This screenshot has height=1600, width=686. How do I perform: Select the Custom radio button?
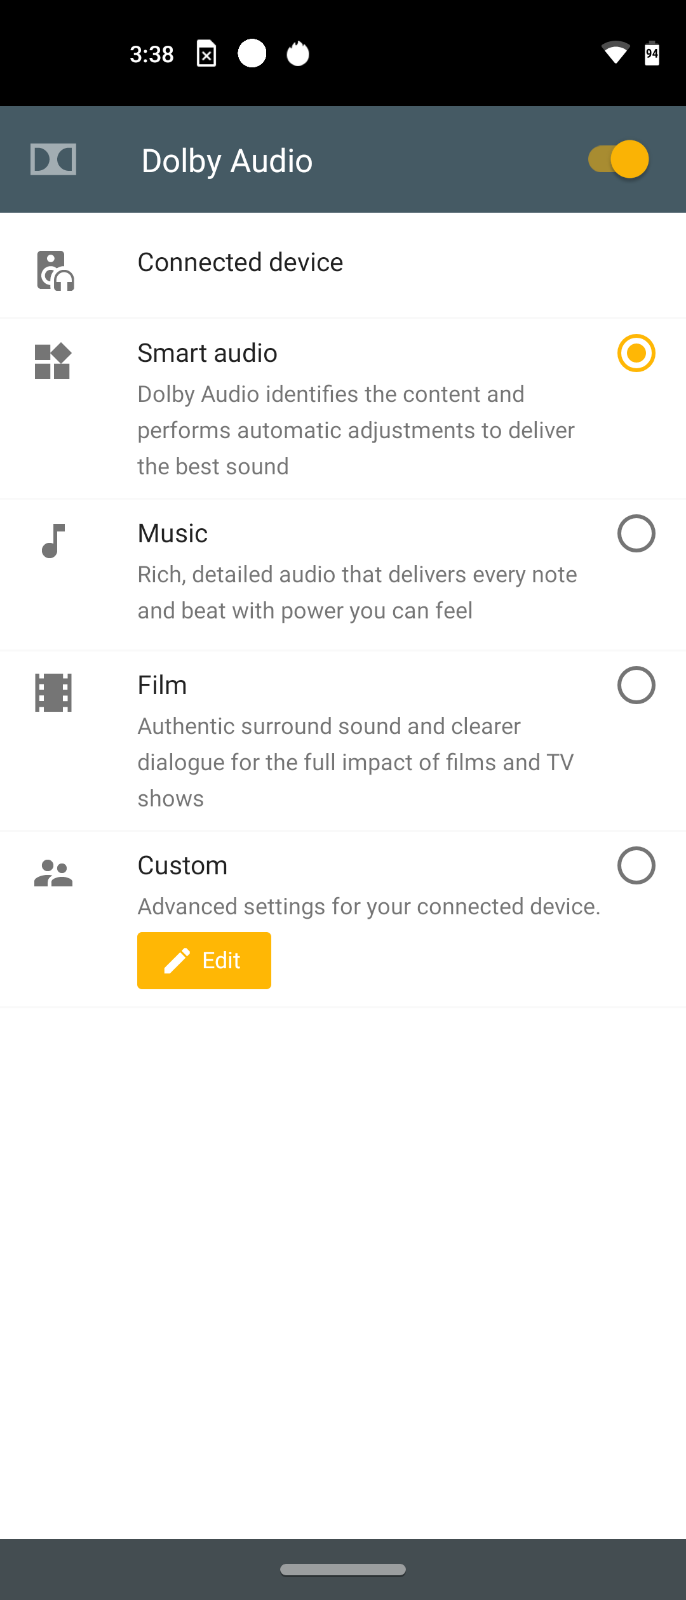click(x=636, y=865)
